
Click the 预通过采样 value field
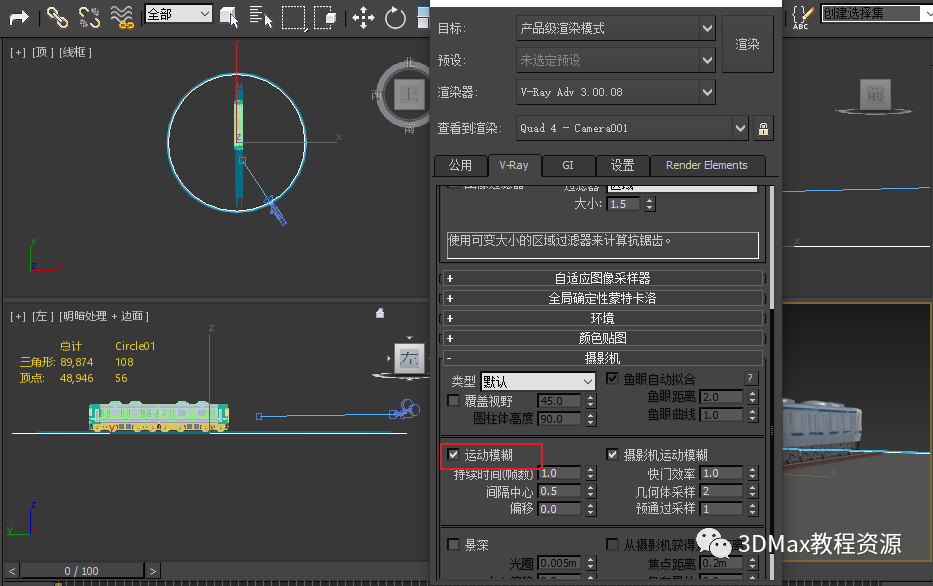722,509
